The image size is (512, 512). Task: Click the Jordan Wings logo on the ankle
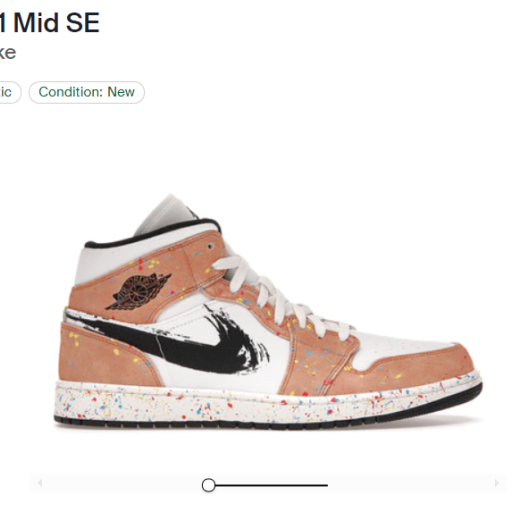click(138, 291)
